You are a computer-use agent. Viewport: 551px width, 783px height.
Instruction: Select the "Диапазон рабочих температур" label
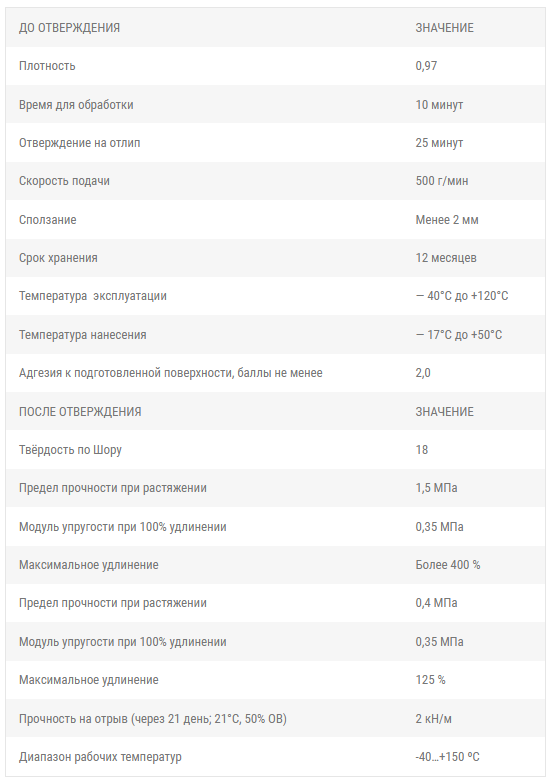click(x=100, y=757)
